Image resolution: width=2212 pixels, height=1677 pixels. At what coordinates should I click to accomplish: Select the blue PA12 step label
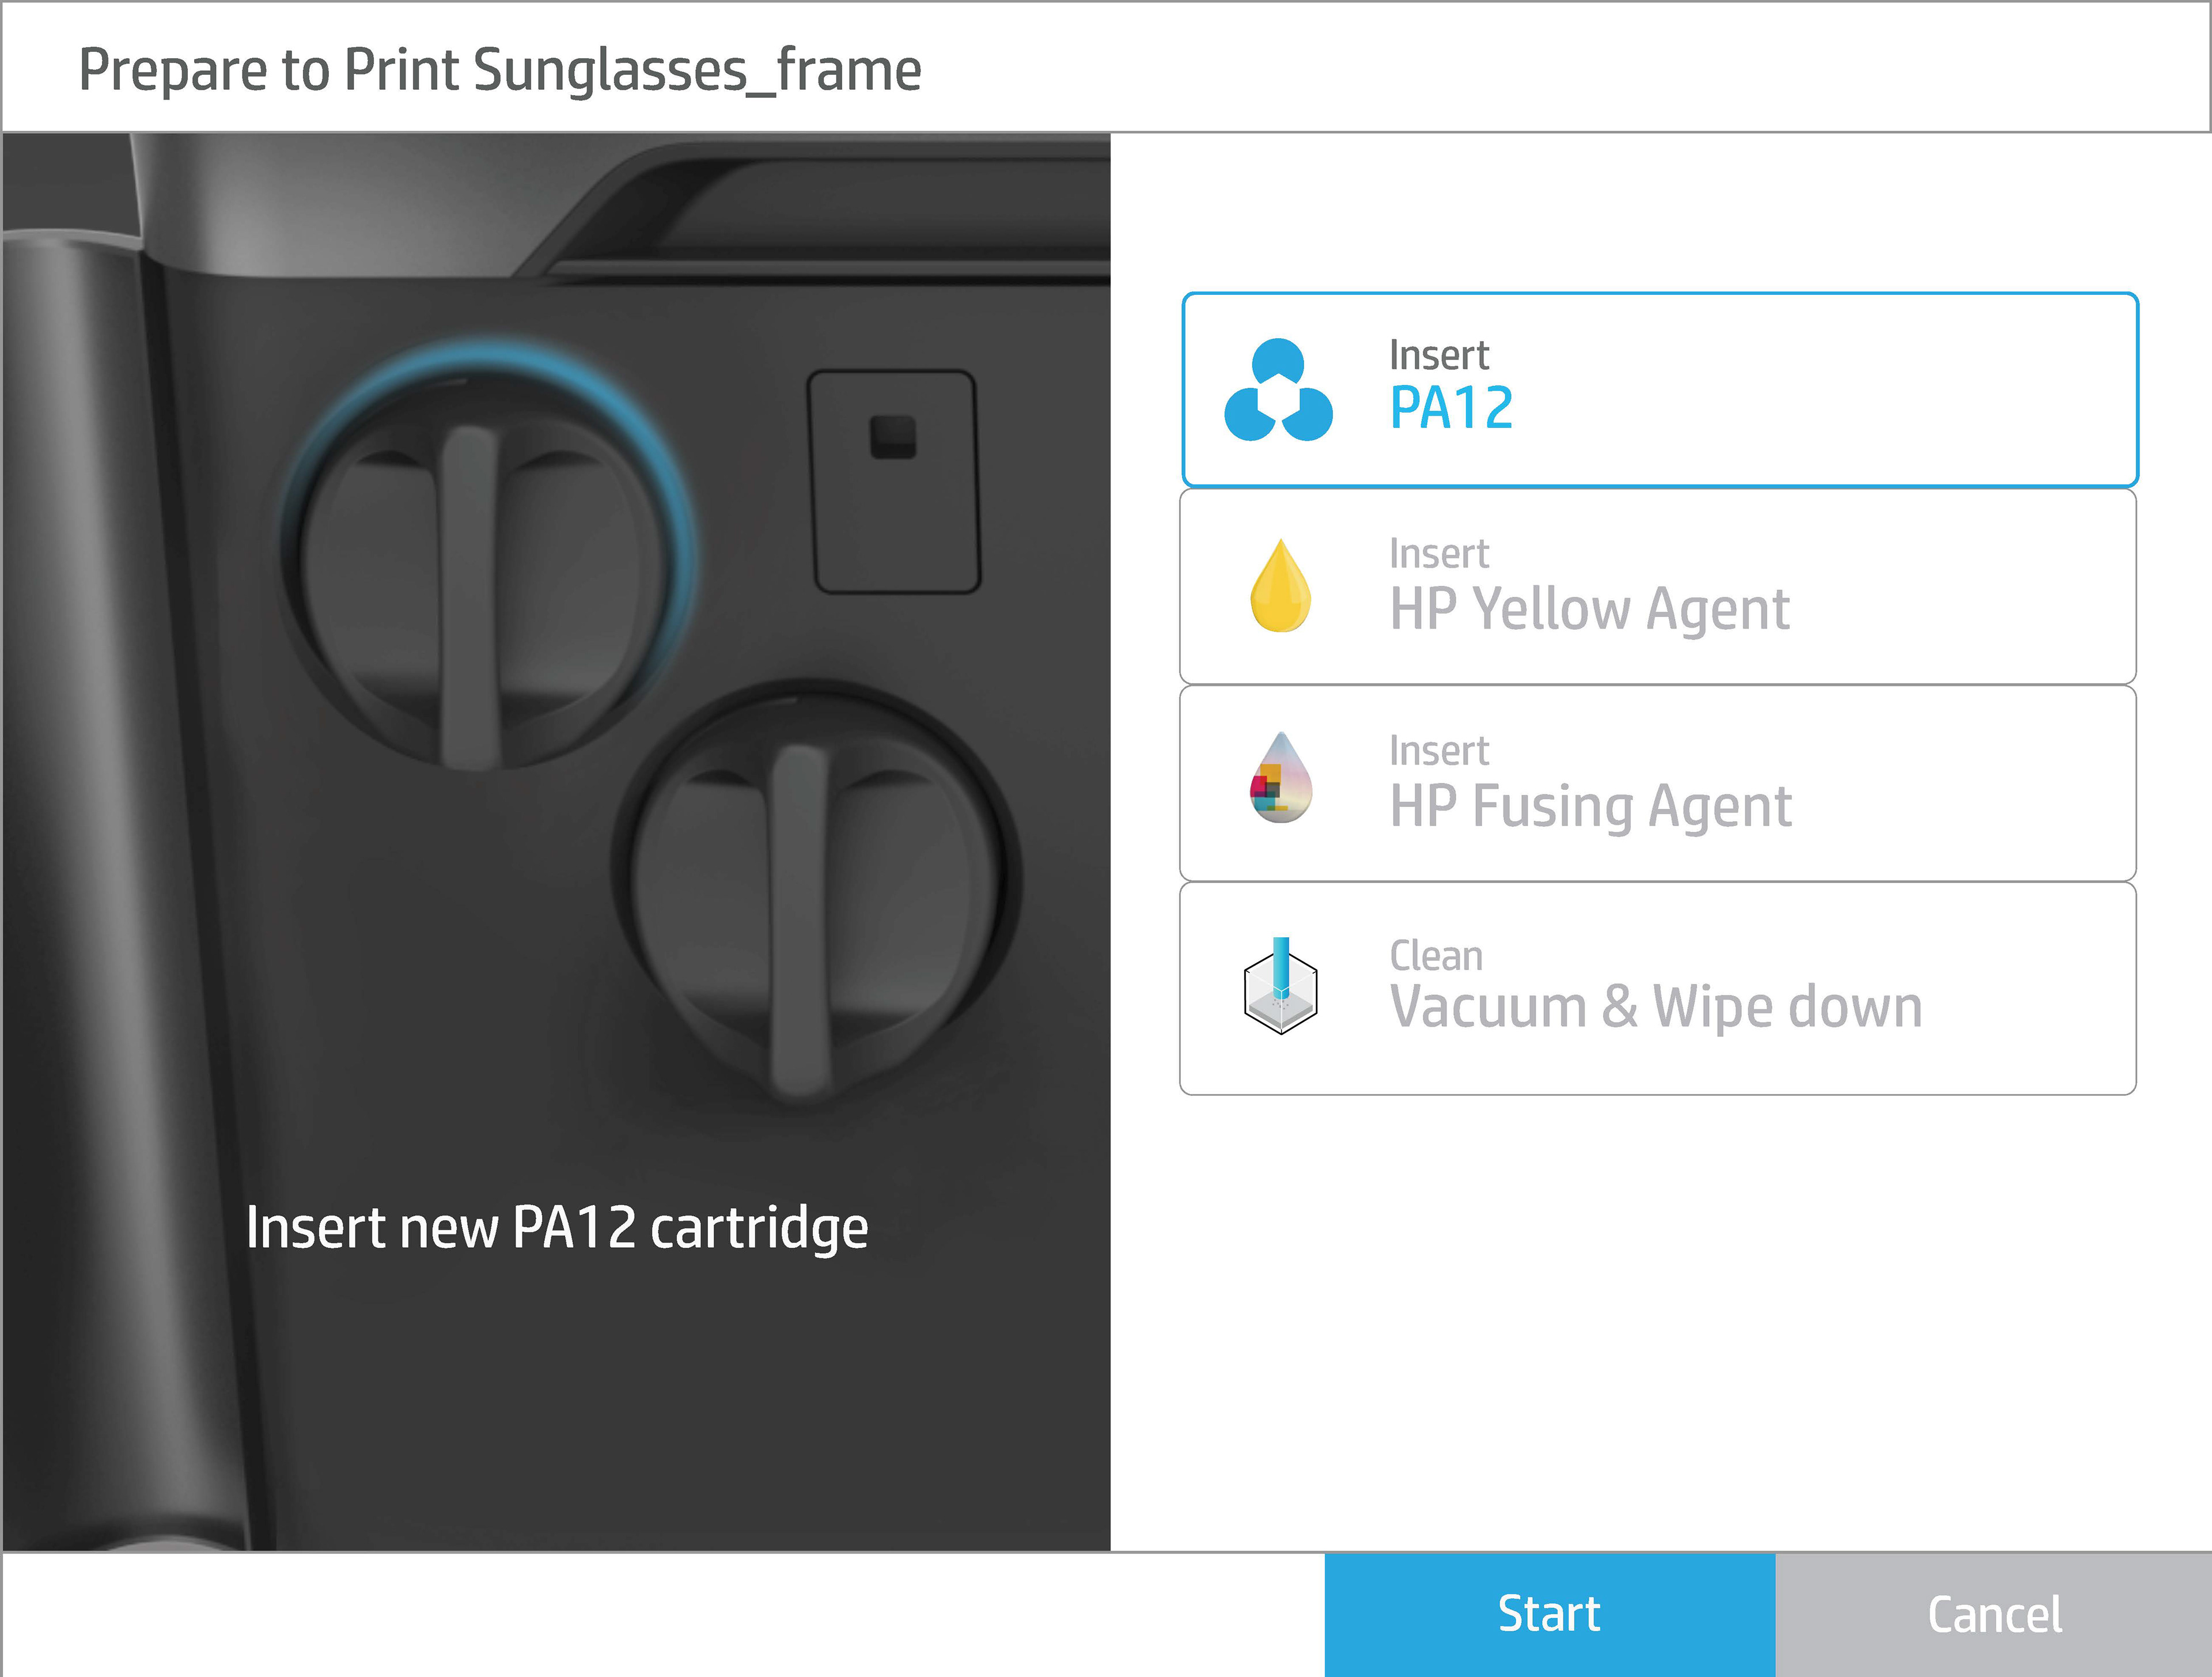1451,409
